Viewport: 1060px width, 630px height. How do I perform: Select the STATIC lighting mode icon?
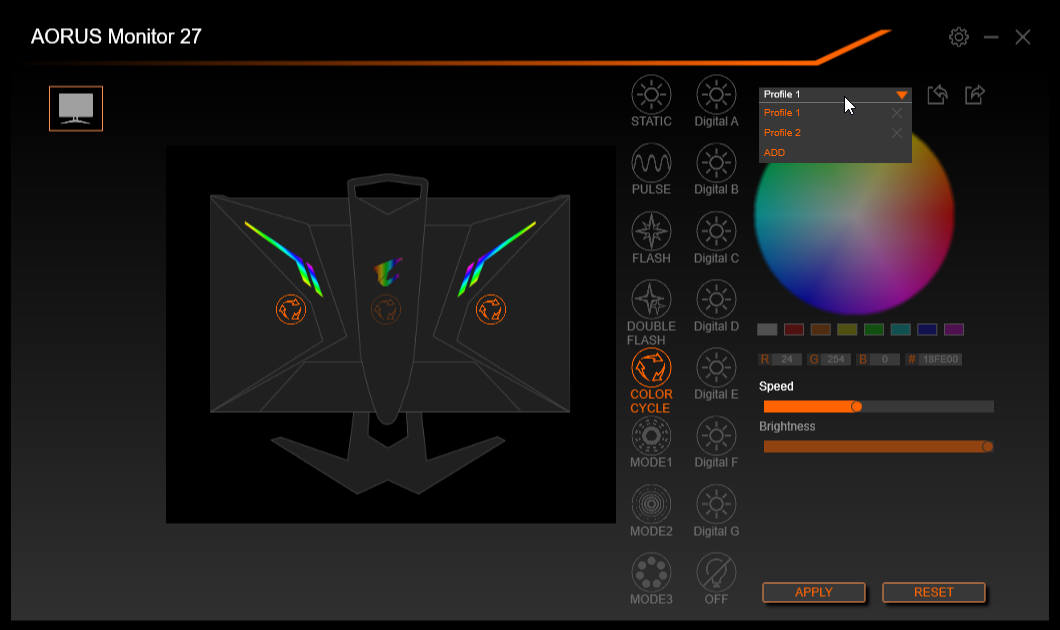pos(651,95)
